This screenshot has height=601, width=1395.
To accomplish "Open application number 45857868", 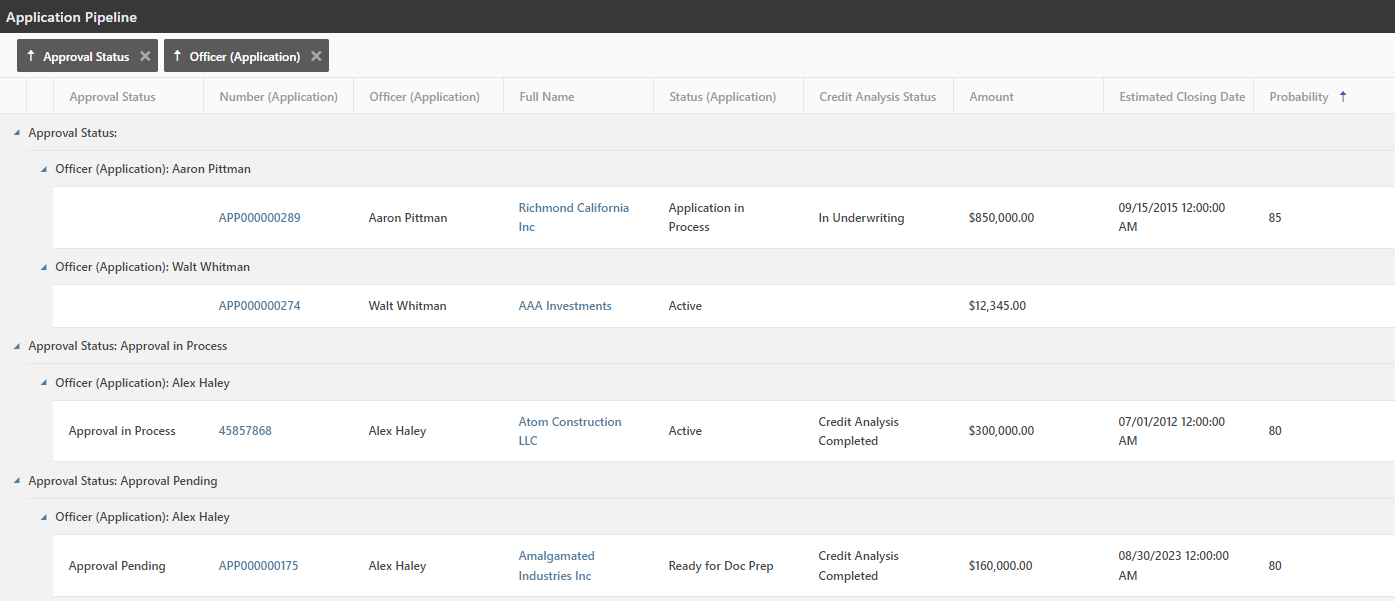I will pyautogui.click(x=245, y=431).
